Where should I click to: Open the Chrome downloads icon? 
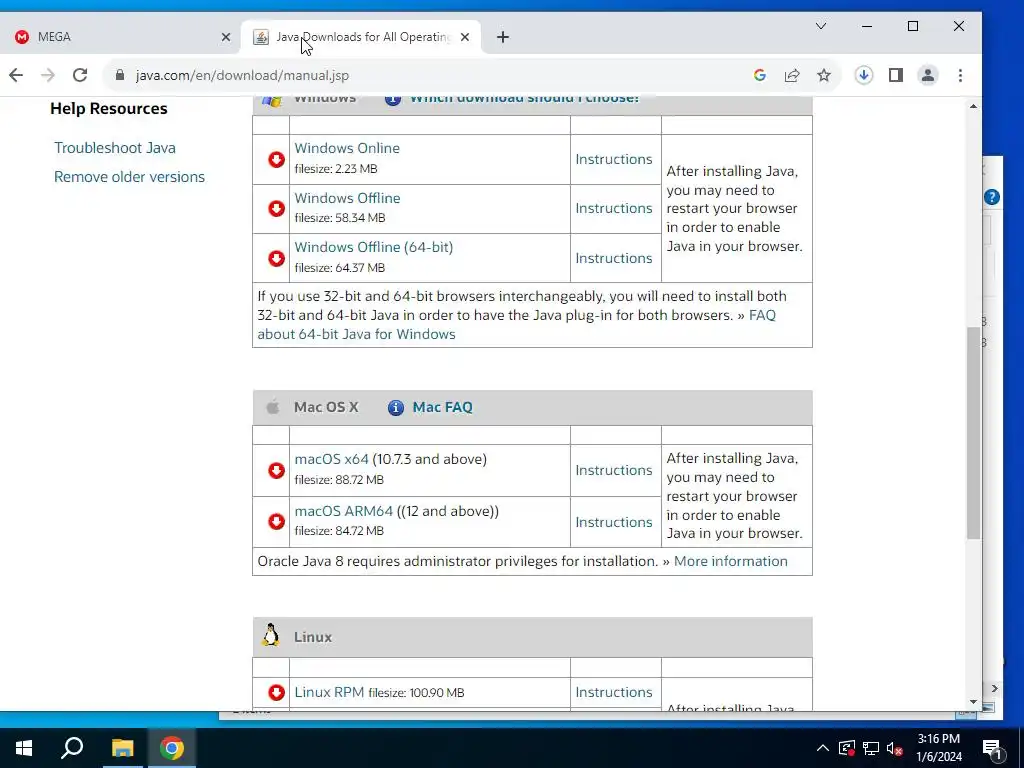[863, 75]
